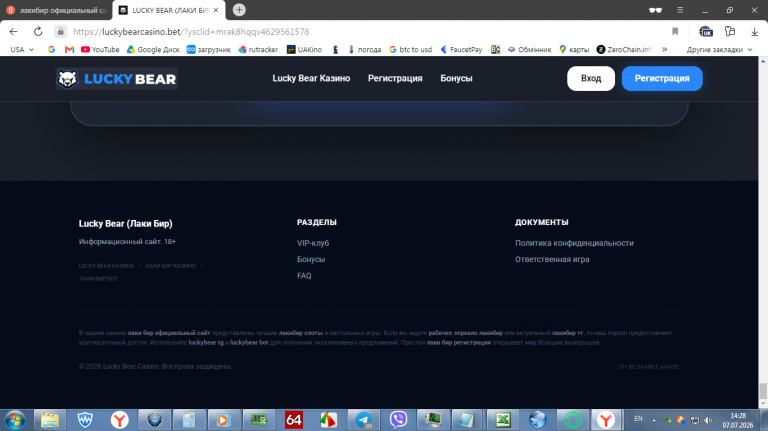Open the BC bookmark icon

[496, 49]
